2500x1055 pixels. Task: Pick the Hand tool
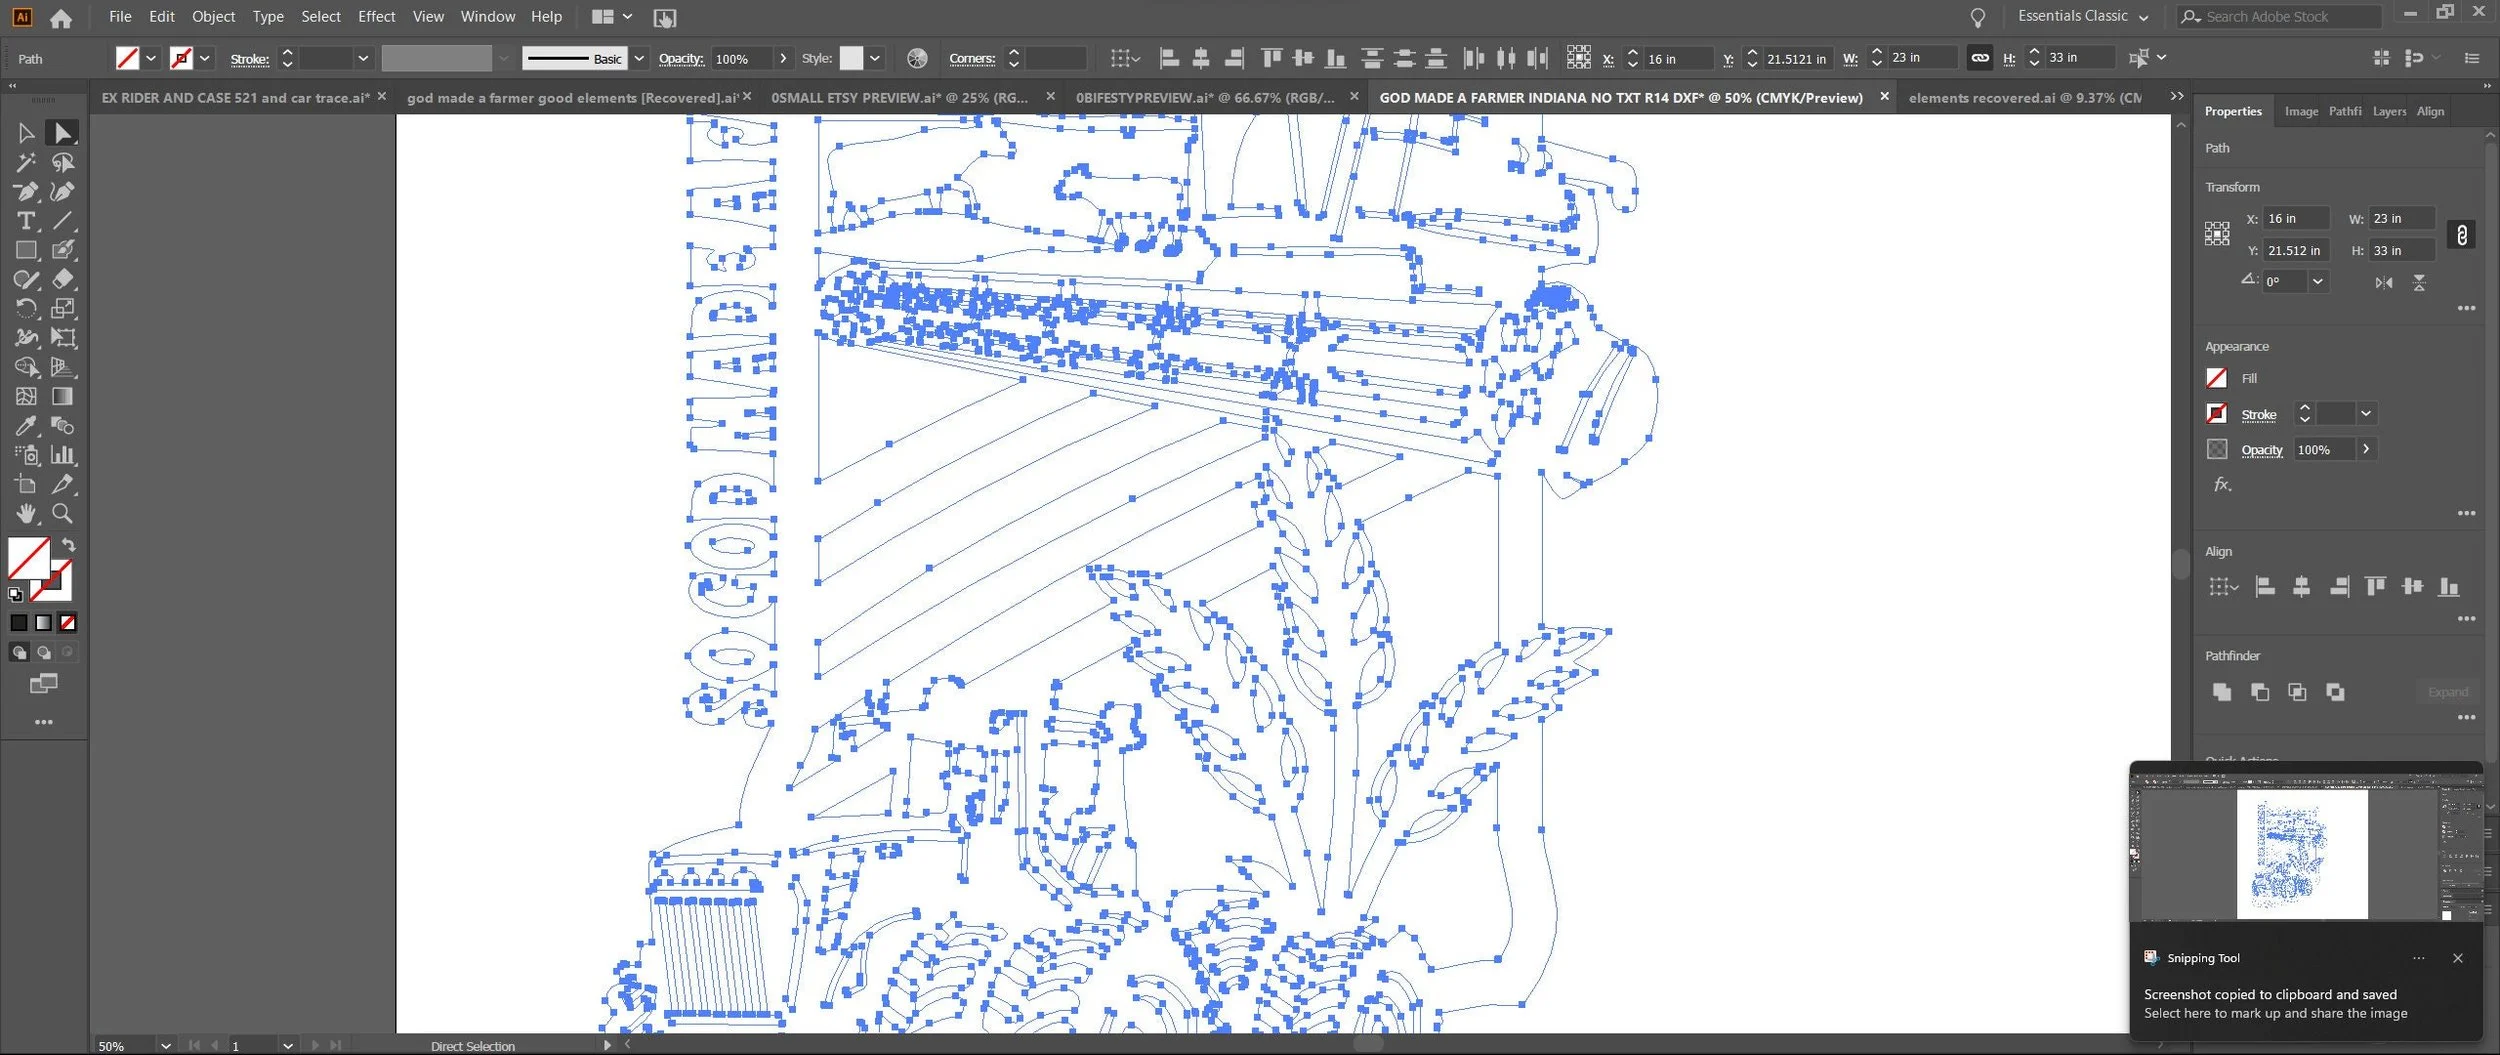(x=26, y=514)
